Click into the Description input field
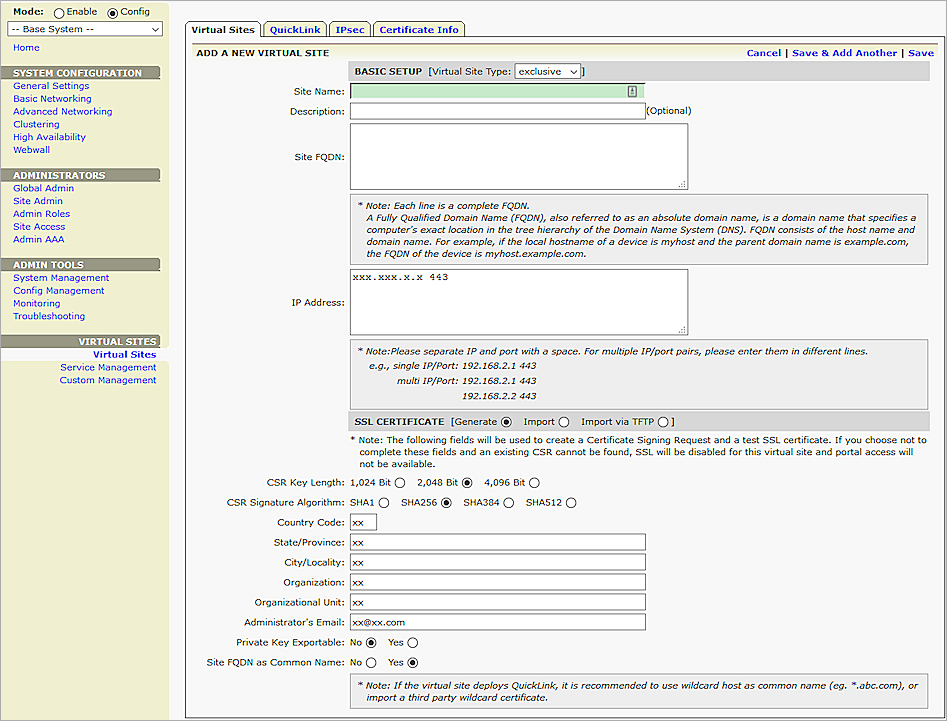The width and height of the screenshot is (947, 721). coord(497,111)
